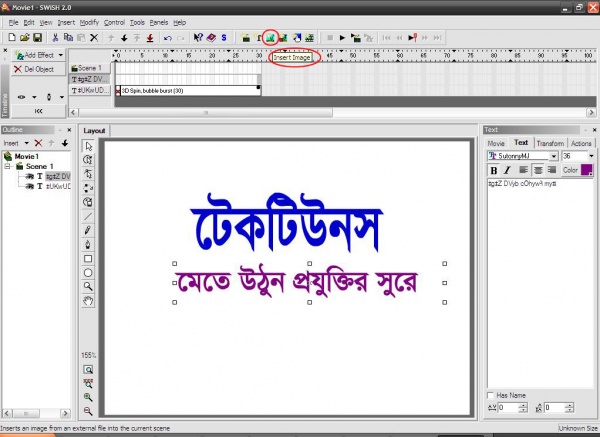This screenshot has width=600, height=437.
Task: Open the Control menu
Action: click(114, 23)
